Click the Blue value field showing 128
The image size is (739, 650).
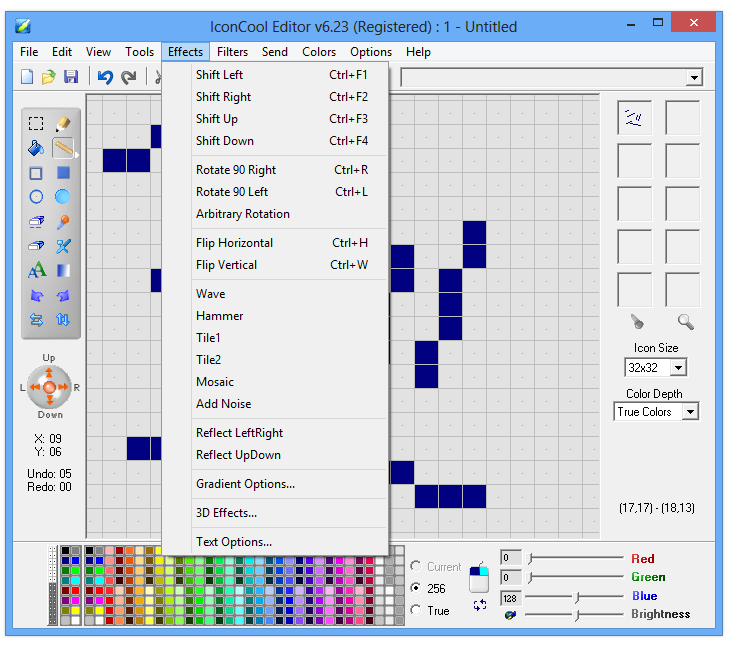pos(511,598)
